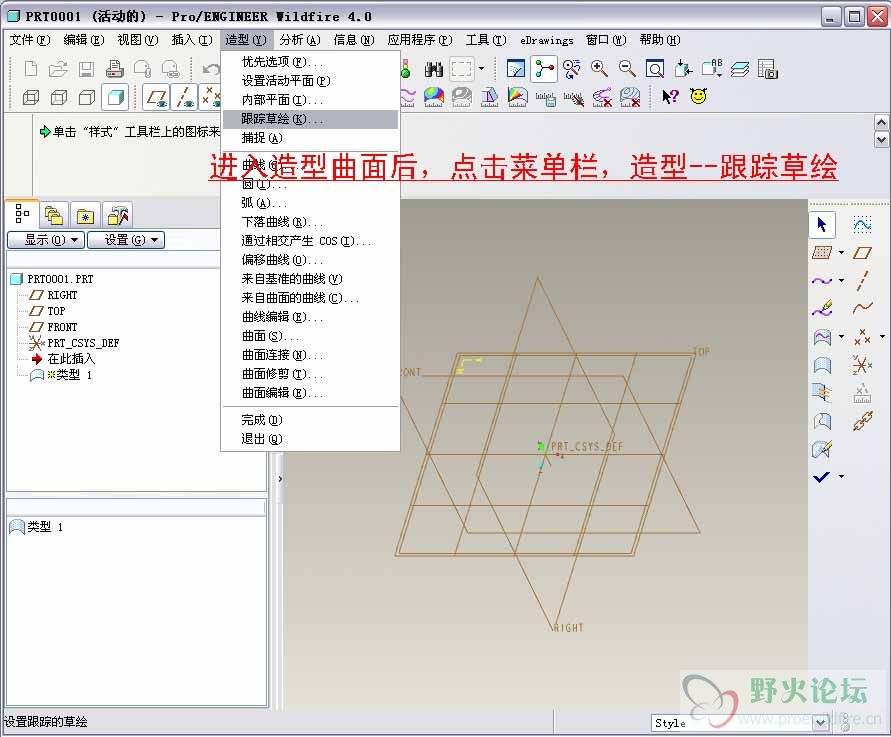Click the message area scroll down arrow
891x737 pixels.
pyautogui.click(x=881, y=139)
